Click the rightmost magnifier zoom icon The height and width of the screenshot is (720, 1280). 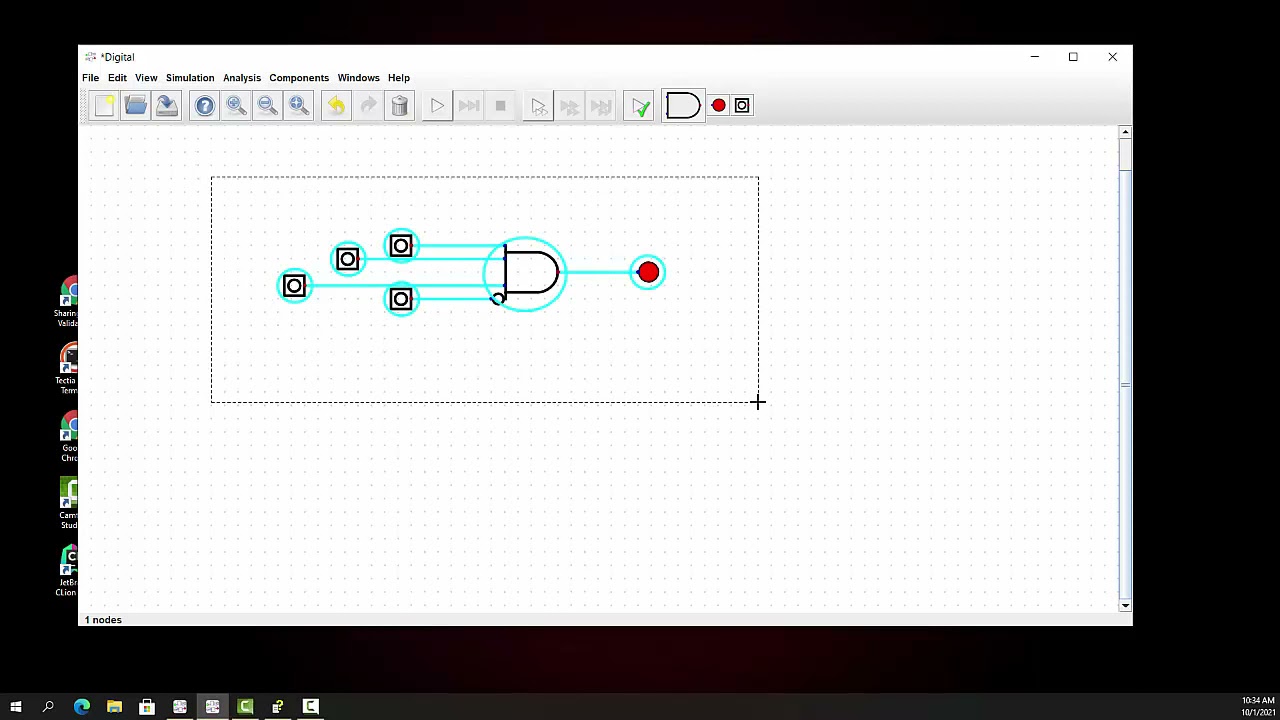click(298, 106)
